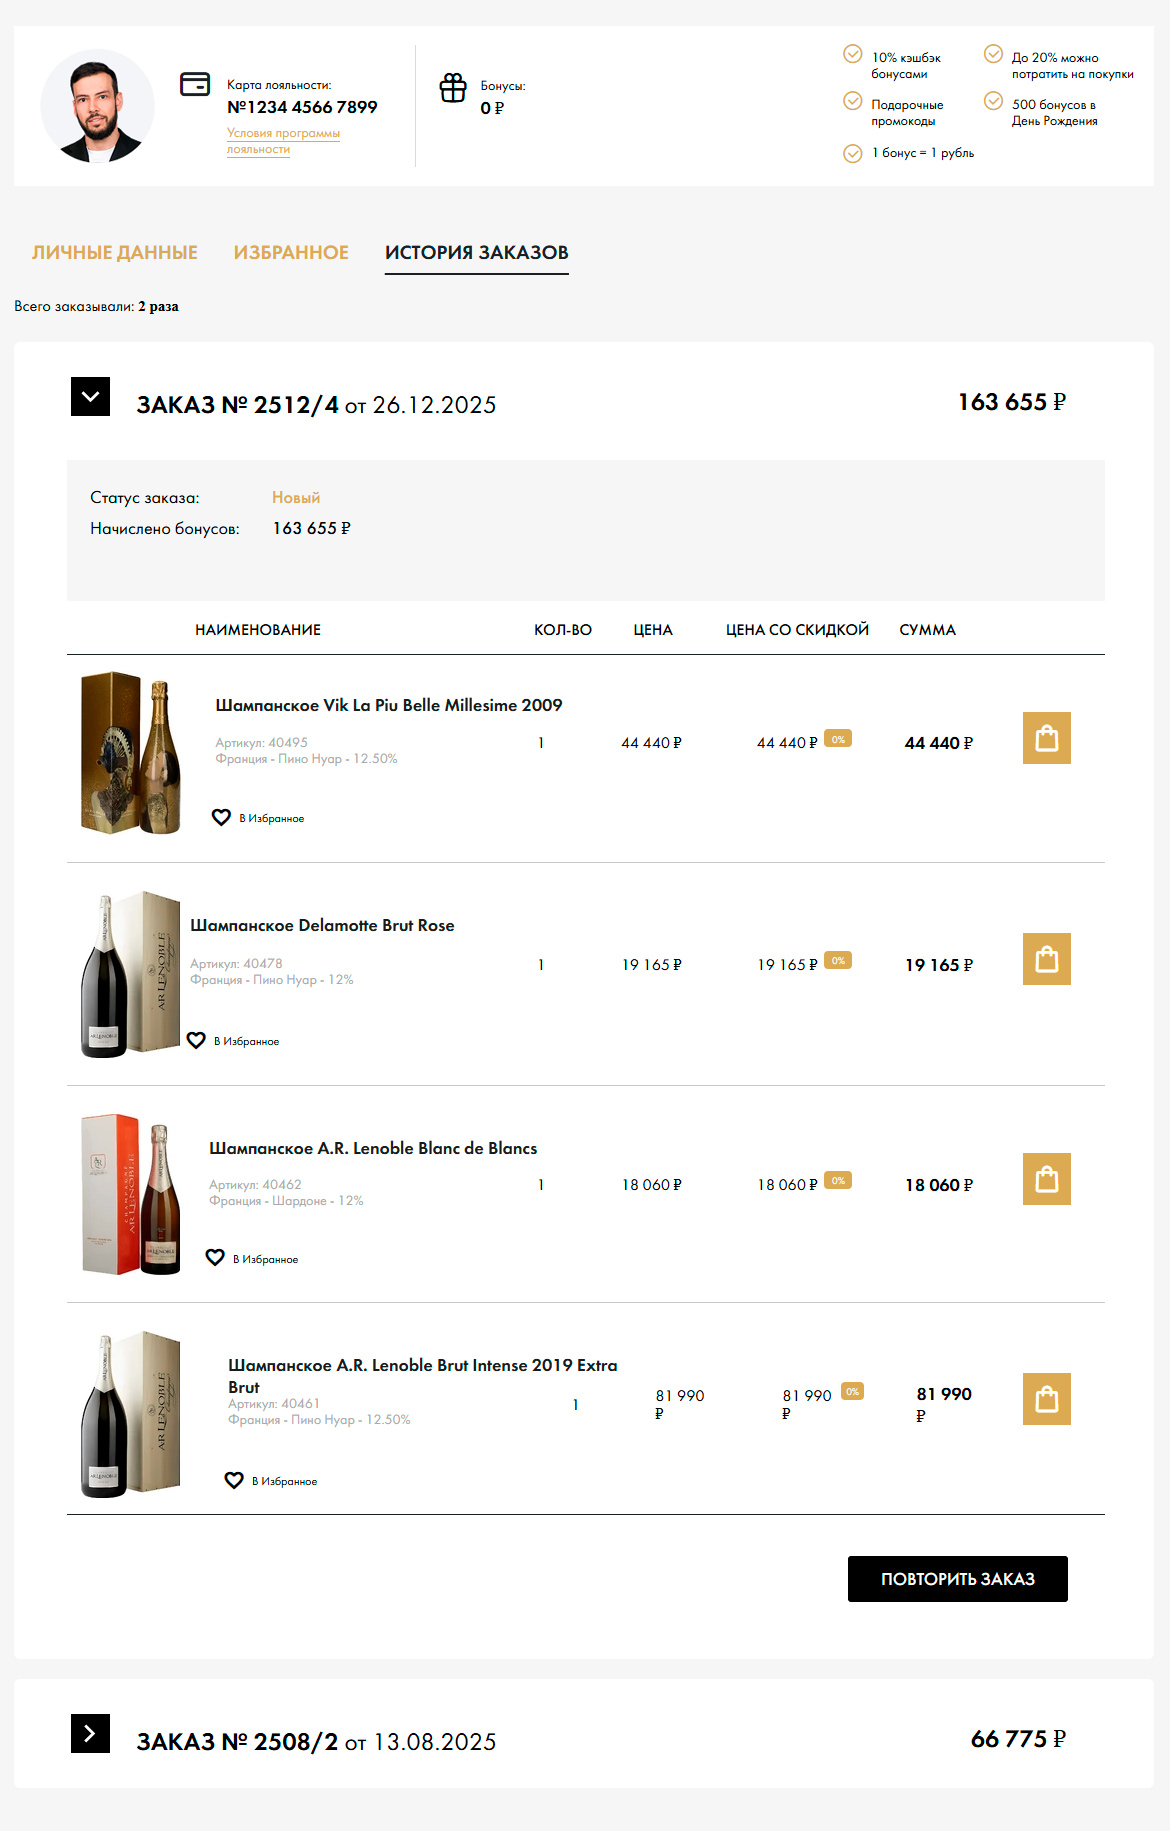Add Lenoble Blanc de Blancs to cart
Viewport: 1170px width, 1831px height.
1046,1179
